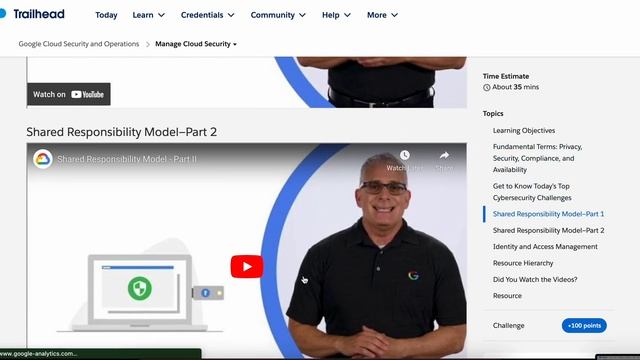Expand the Help menu
Viewport: 640px width, 360px height.
tap(336, 15)
